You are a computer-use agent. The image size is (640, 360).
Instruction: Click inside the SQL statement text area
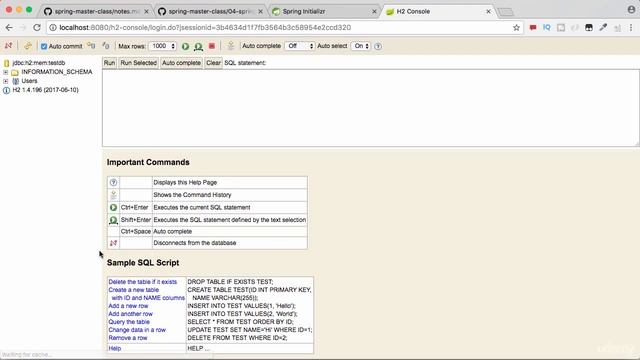coord(370,108)
